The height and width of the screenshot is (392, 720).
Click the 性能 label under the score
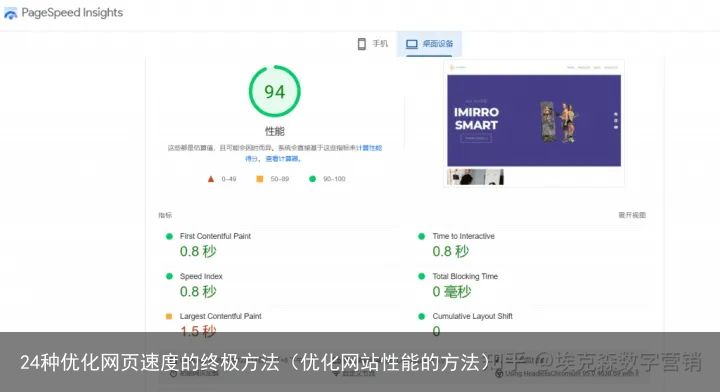point(275,131)
